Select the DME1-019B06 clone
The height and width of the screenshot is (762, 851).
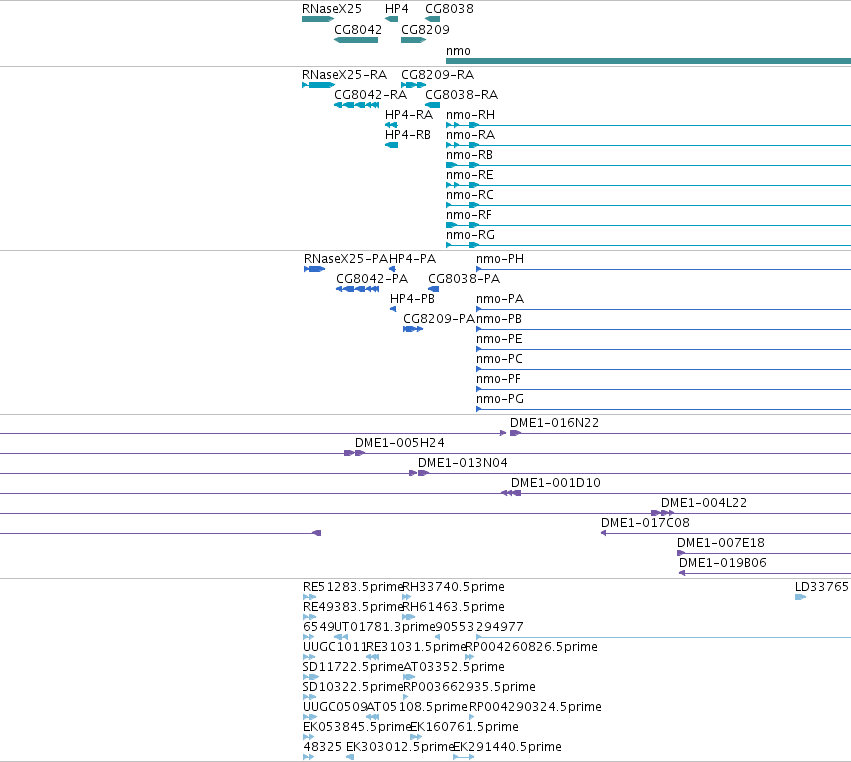pos(765,573)
